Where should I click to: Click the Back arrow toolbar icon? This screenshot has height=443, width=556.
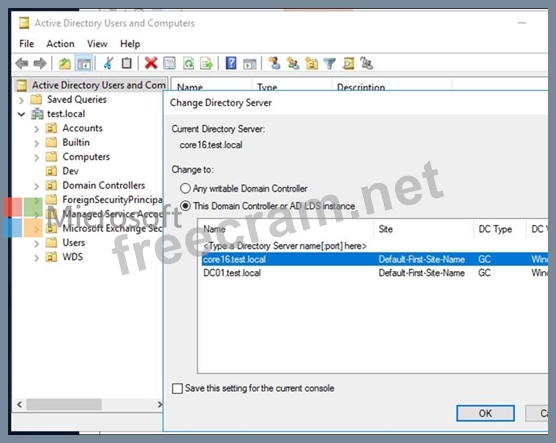tap(22, 63)
